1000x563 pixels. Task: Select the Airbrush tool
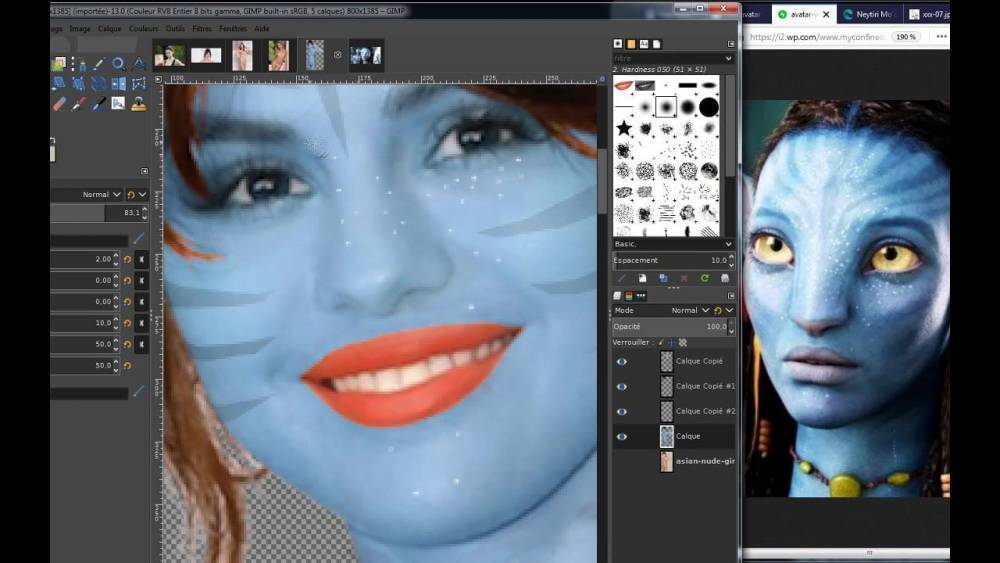(x=78, y=103)
